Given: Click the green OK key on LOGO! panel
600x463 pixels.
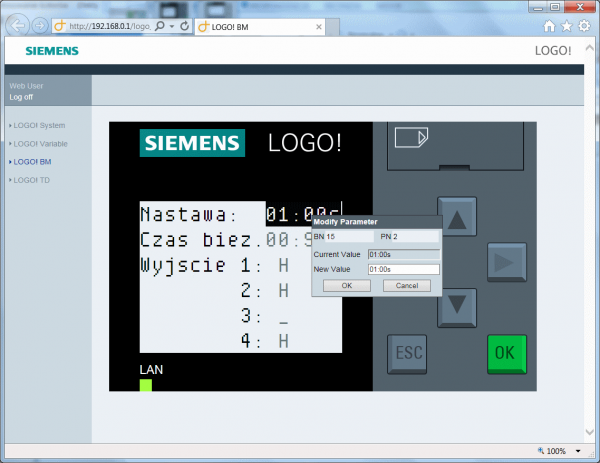Looking at the screenshot, I should (507, 354).
